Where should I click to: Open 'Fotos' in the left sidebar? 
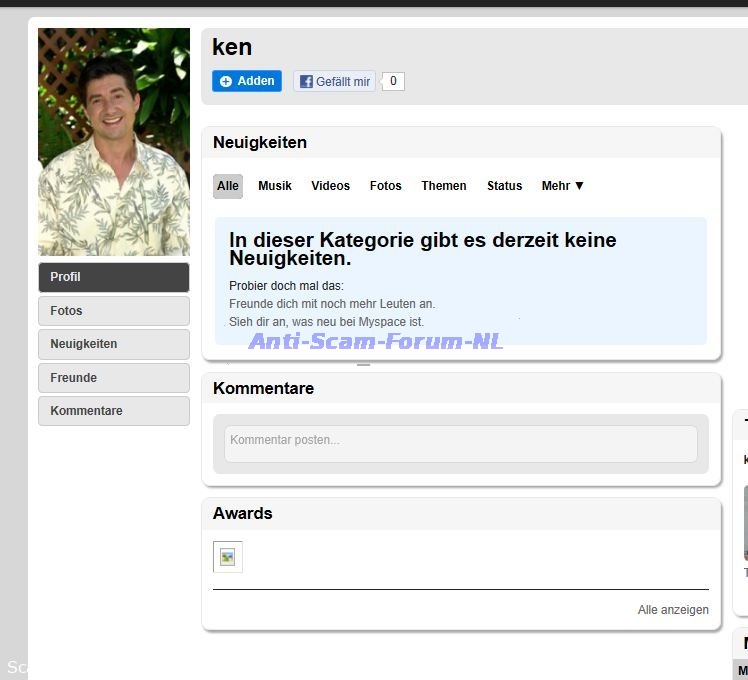(114, 311)
